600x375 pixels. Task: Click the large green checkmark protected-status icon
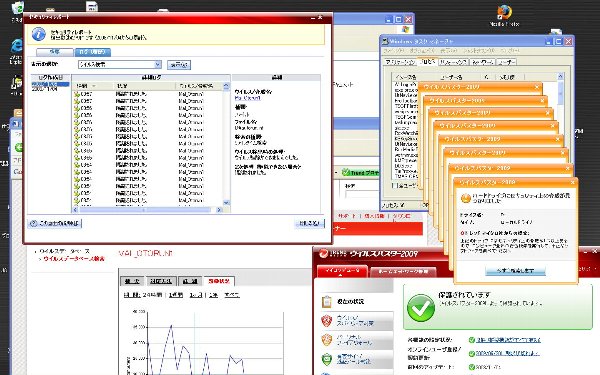coord(421,308)
